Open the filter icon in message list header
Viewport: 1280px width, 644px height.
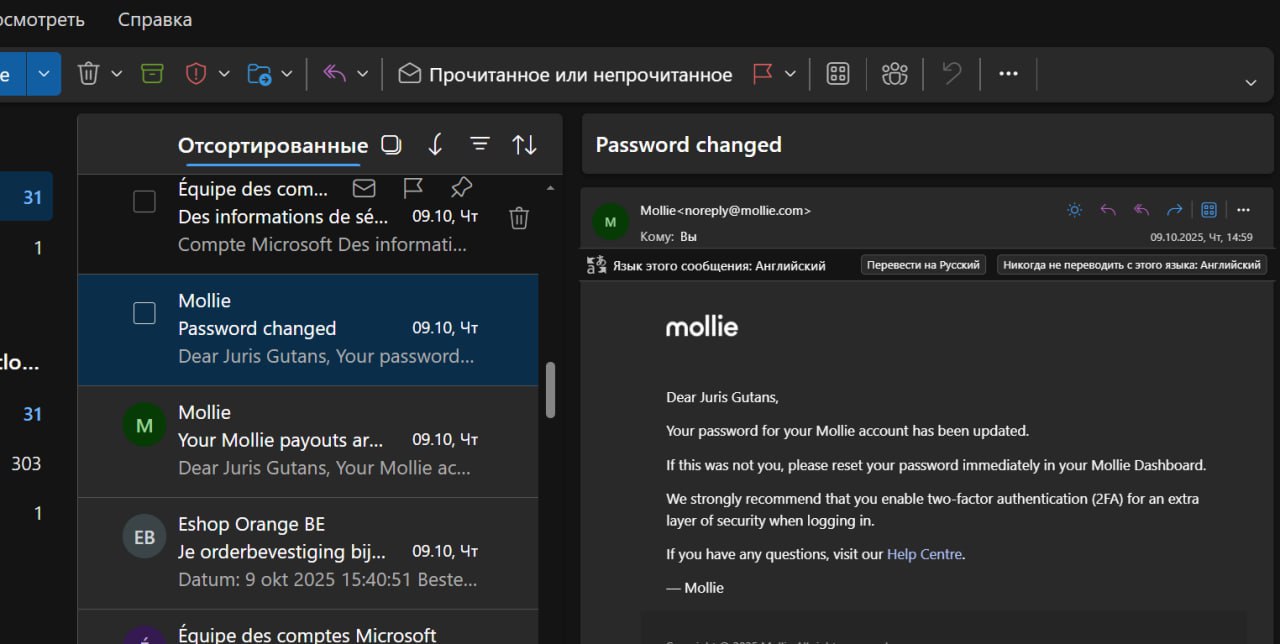click(480, 145)
